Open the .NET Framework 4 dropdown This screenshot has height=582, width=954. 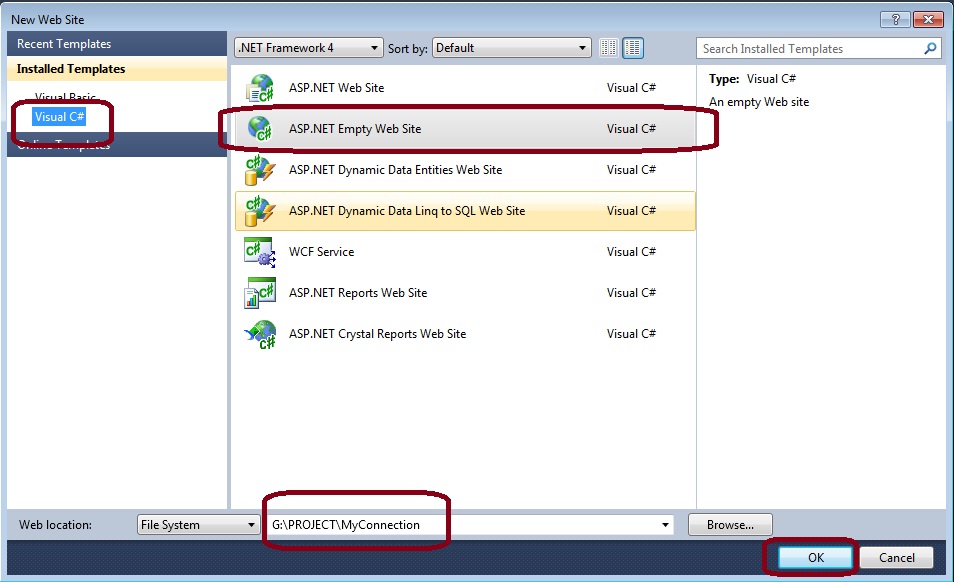click(x=308, y=48)
